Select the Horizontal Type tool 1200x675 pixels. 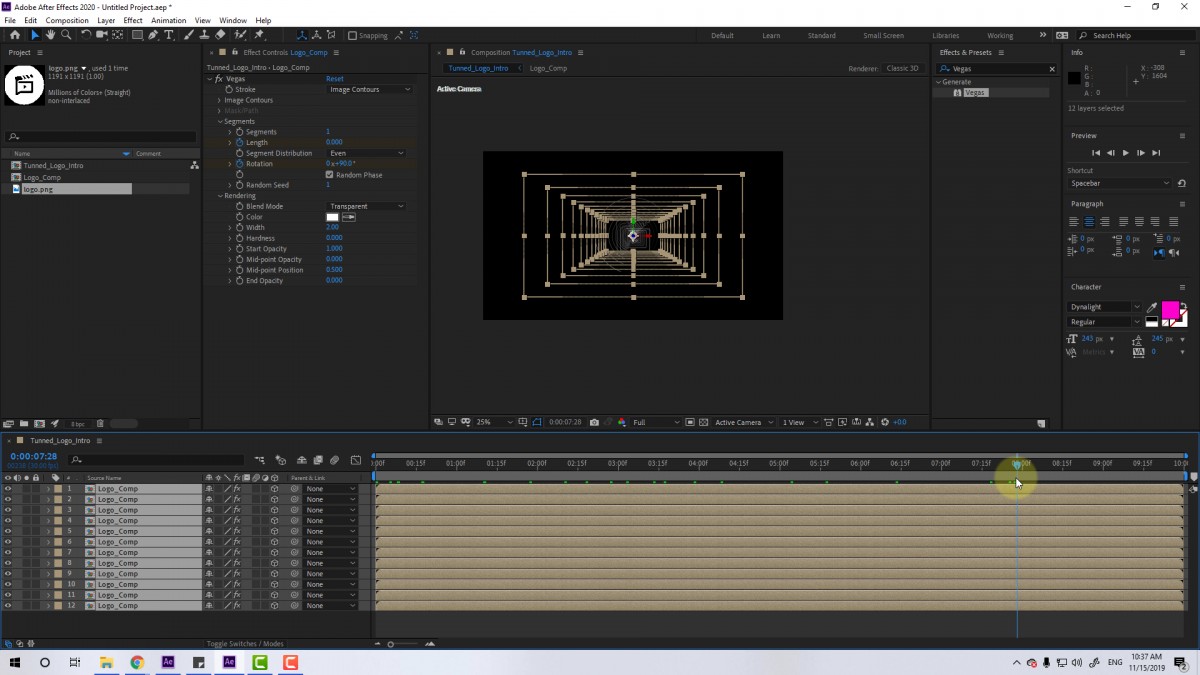[169, 35]
